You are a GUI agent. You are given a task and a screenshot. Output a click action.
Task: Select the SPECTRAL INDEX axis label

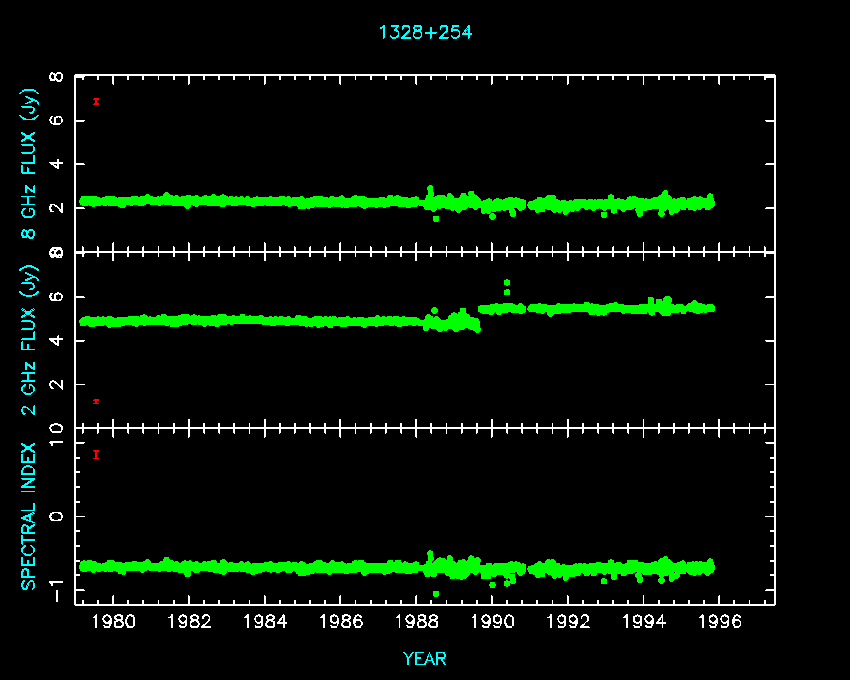point(31,516)
